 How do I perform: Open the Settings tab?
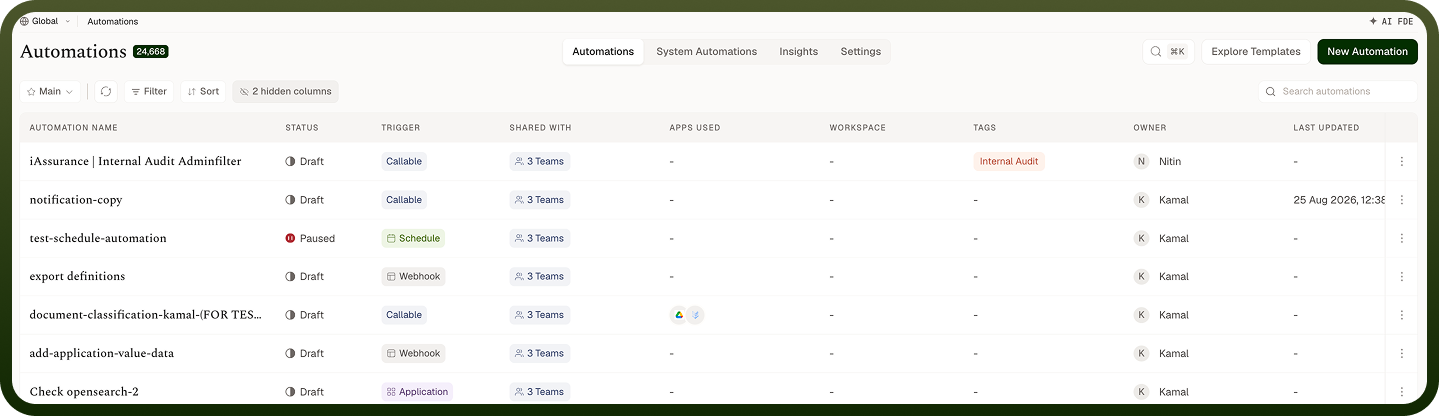tap(861, 52)
